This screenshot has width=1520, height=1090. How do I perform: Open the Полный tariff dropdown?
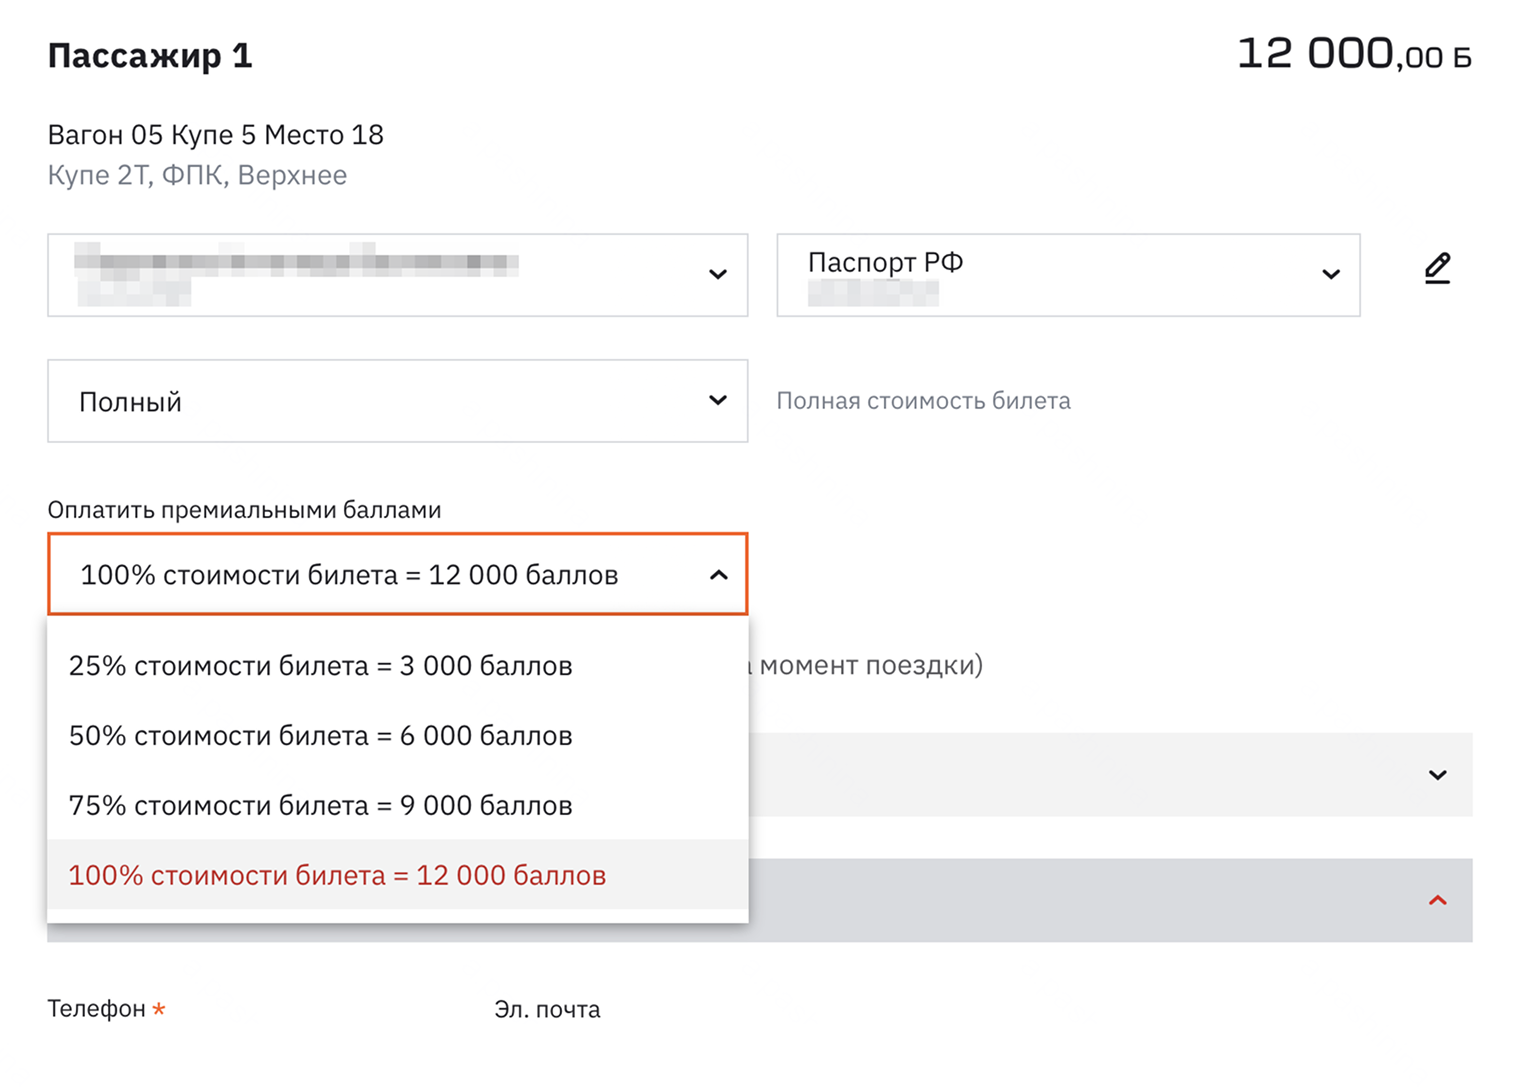tap(380, 401)
